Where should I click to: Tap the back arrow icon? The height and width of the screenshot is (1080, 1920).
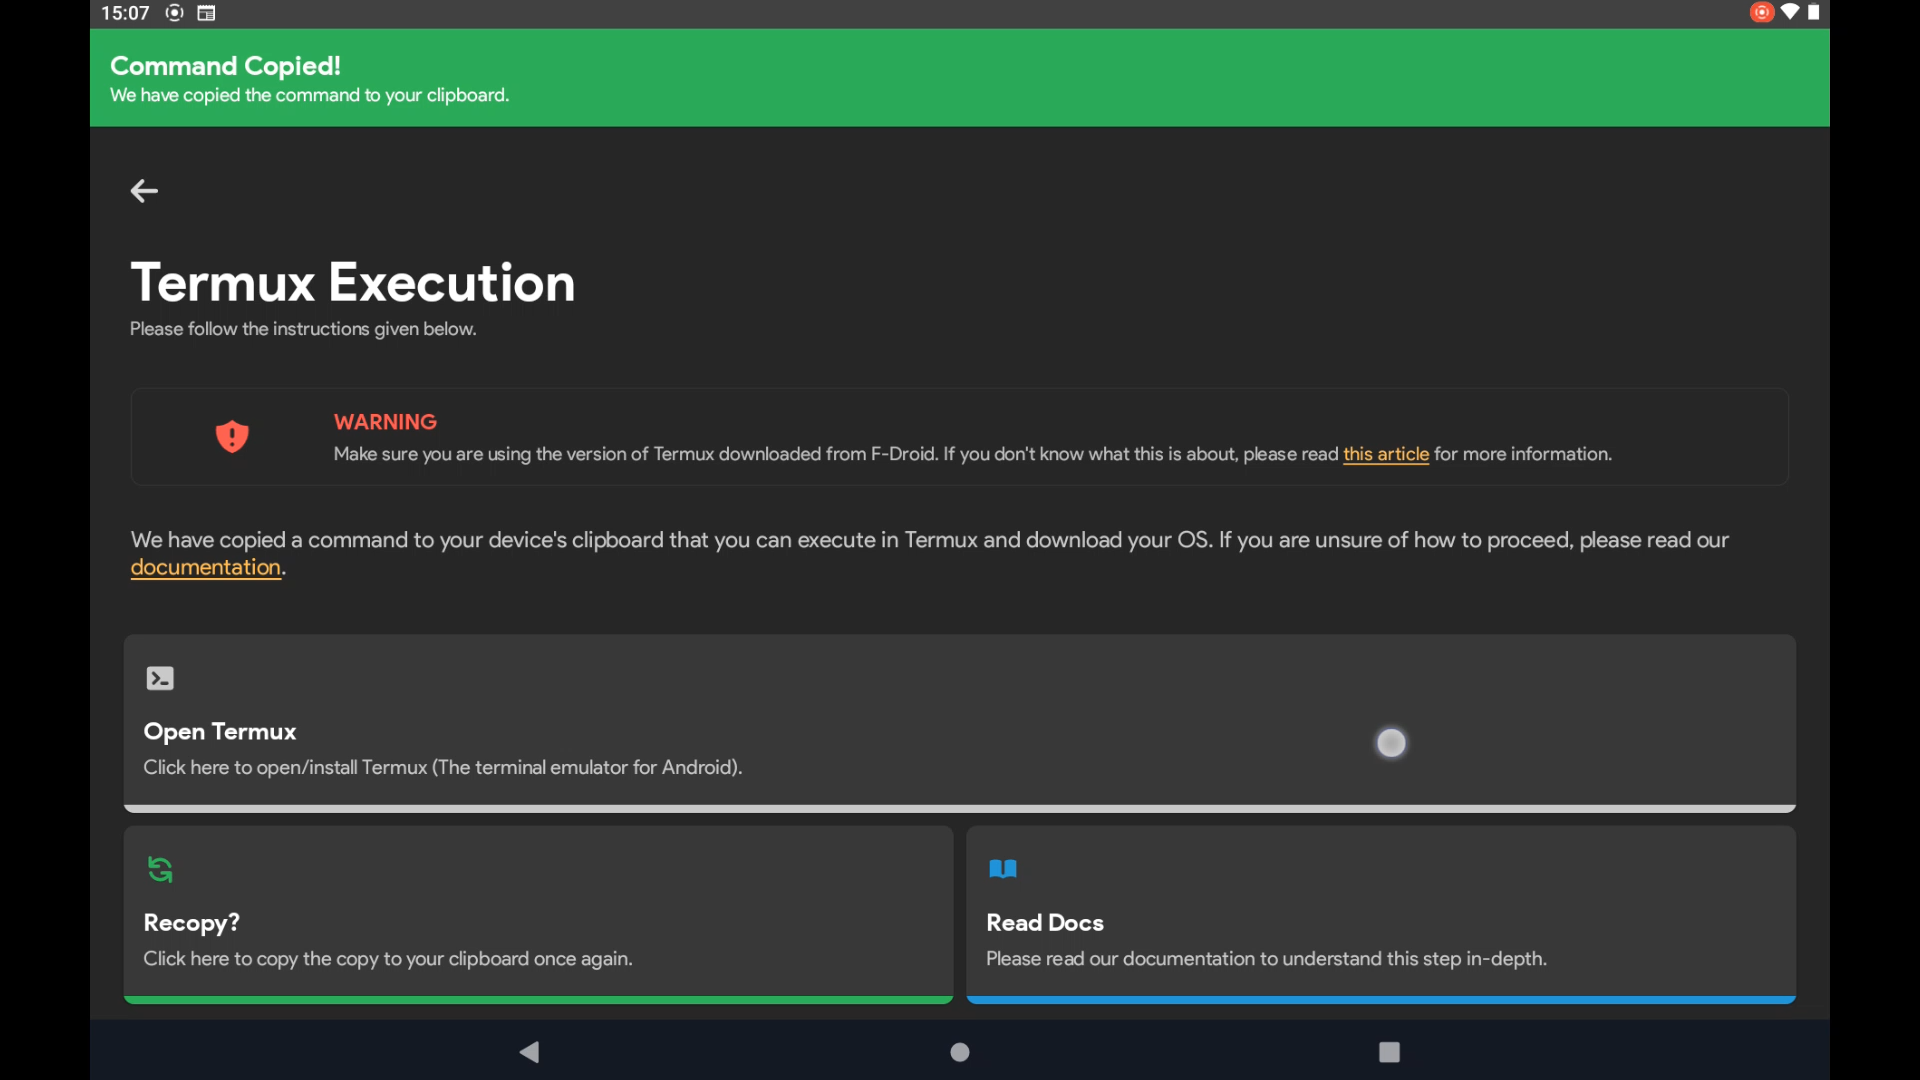click(144, 191)
